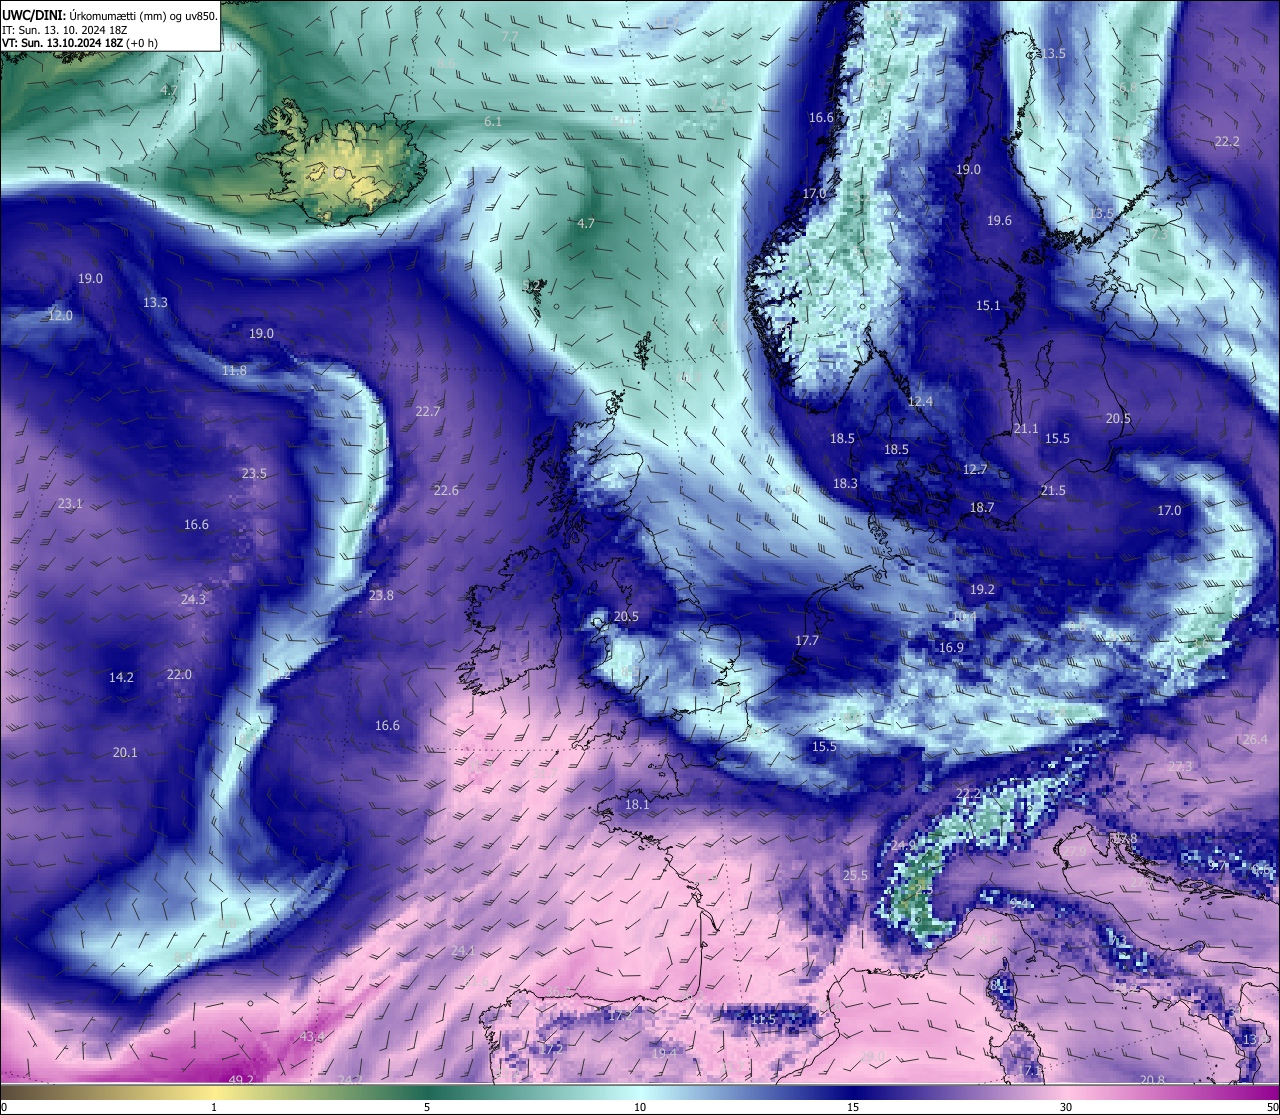Click the 19.2 value label

click(982, 589)
